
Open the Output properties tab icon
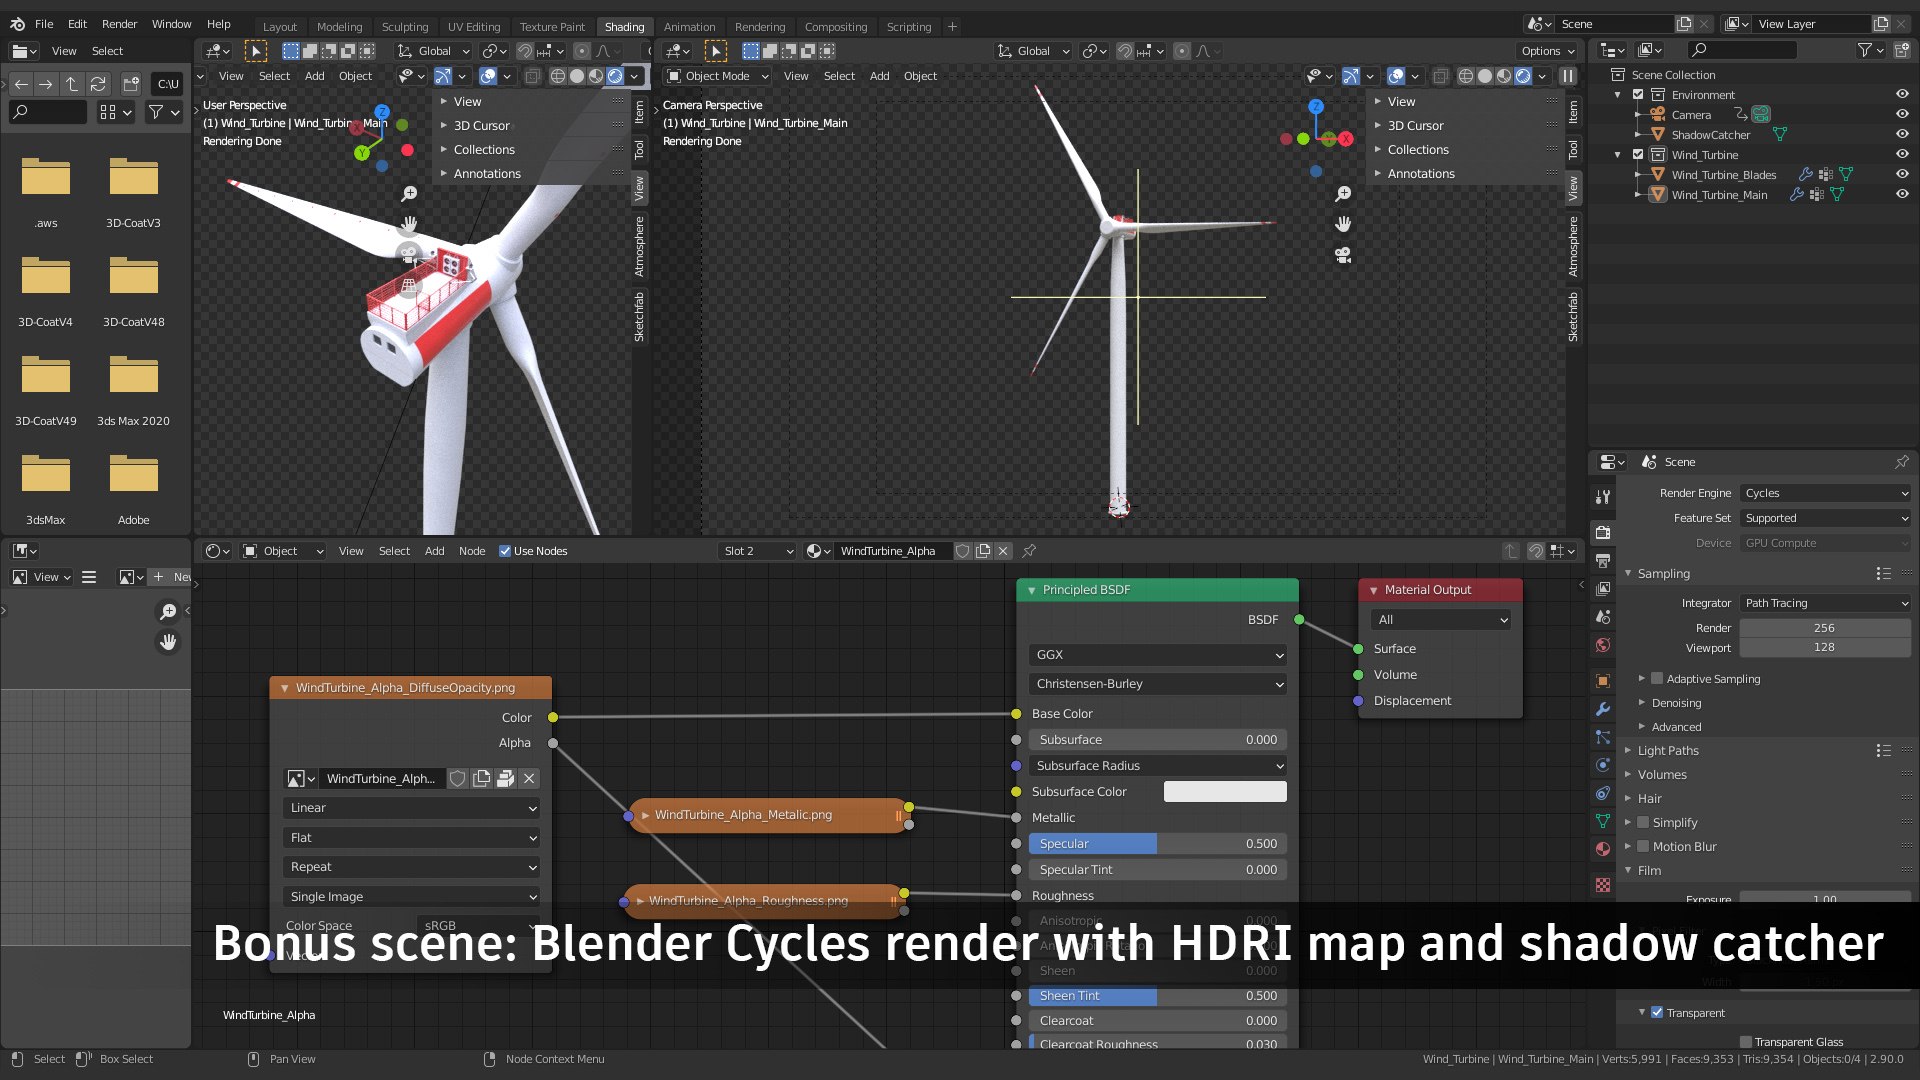coord(1603,561)
